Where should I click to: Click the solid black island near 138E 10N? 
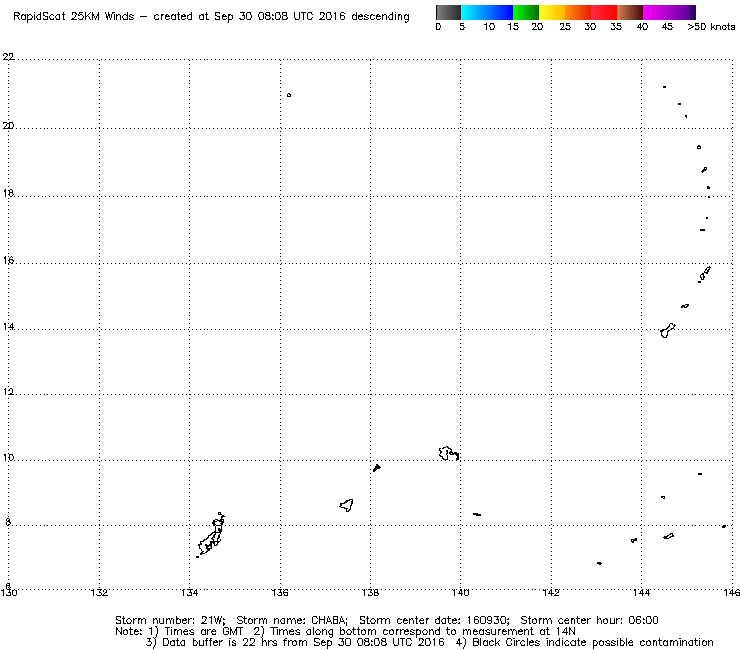click(x=377, y=468)
